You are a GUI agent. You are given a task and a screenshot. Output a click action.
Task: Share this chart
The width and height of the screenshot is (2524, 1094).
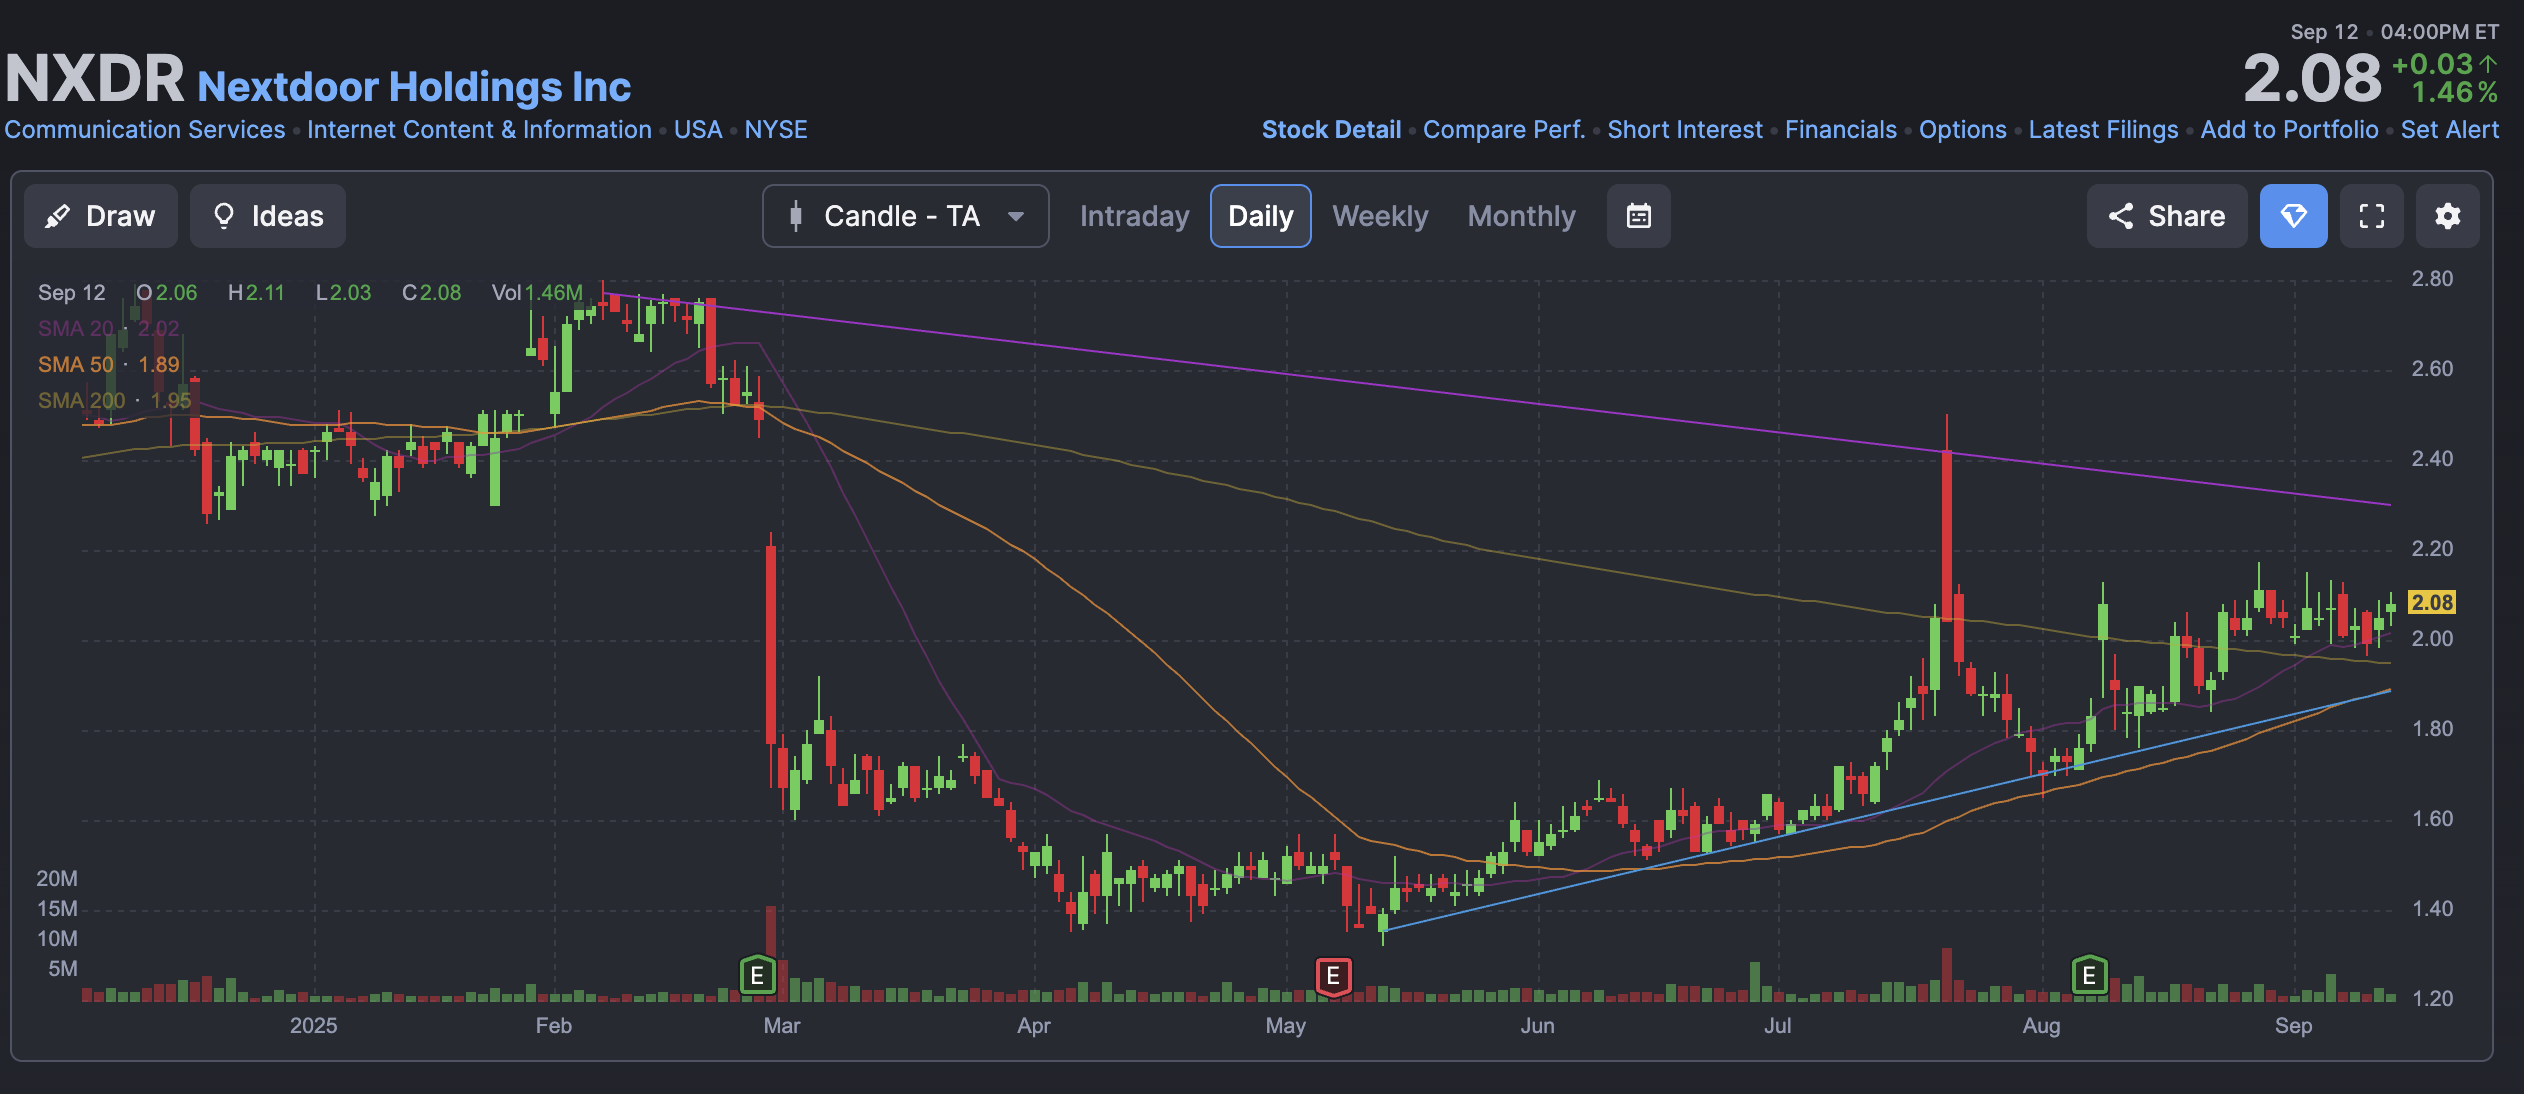[x=2166, y=216]
